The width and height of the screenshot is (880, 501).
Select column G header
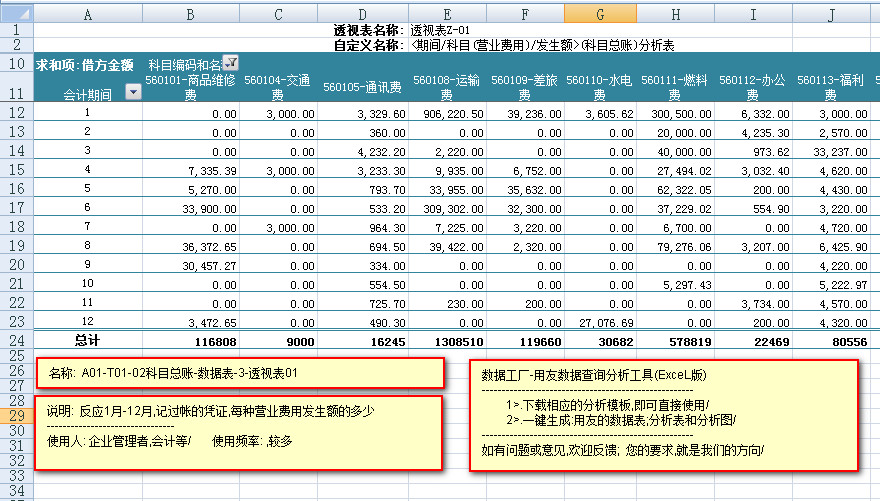click(600, 14)
